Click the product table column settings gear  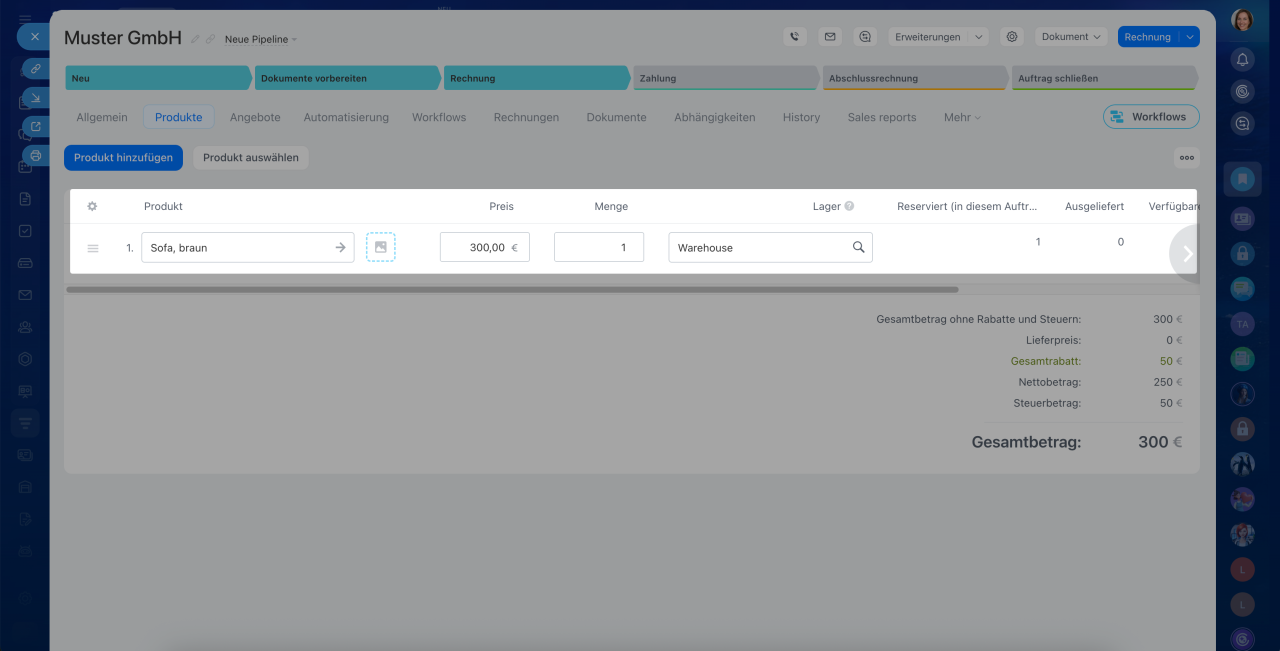click(x=92, y=206)
